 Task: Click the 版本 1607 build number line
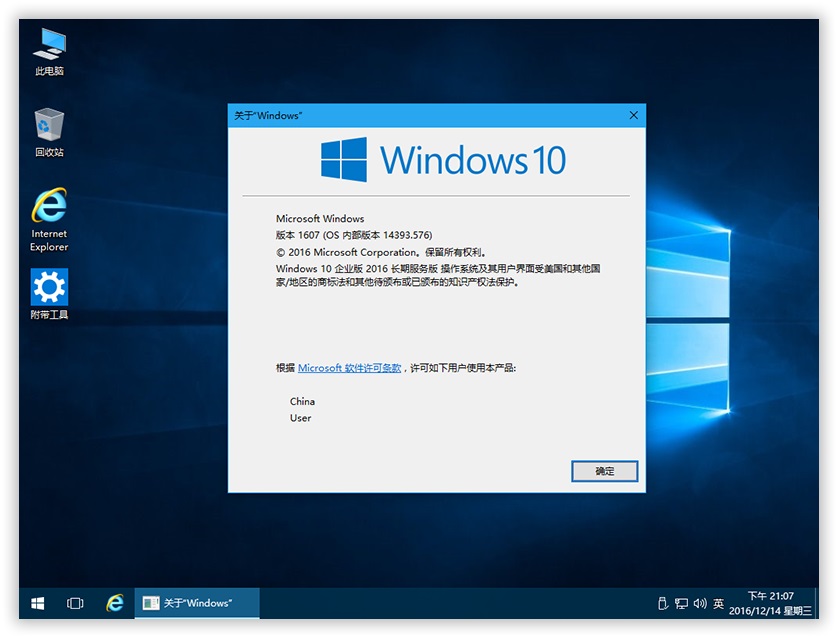(354, 235)
